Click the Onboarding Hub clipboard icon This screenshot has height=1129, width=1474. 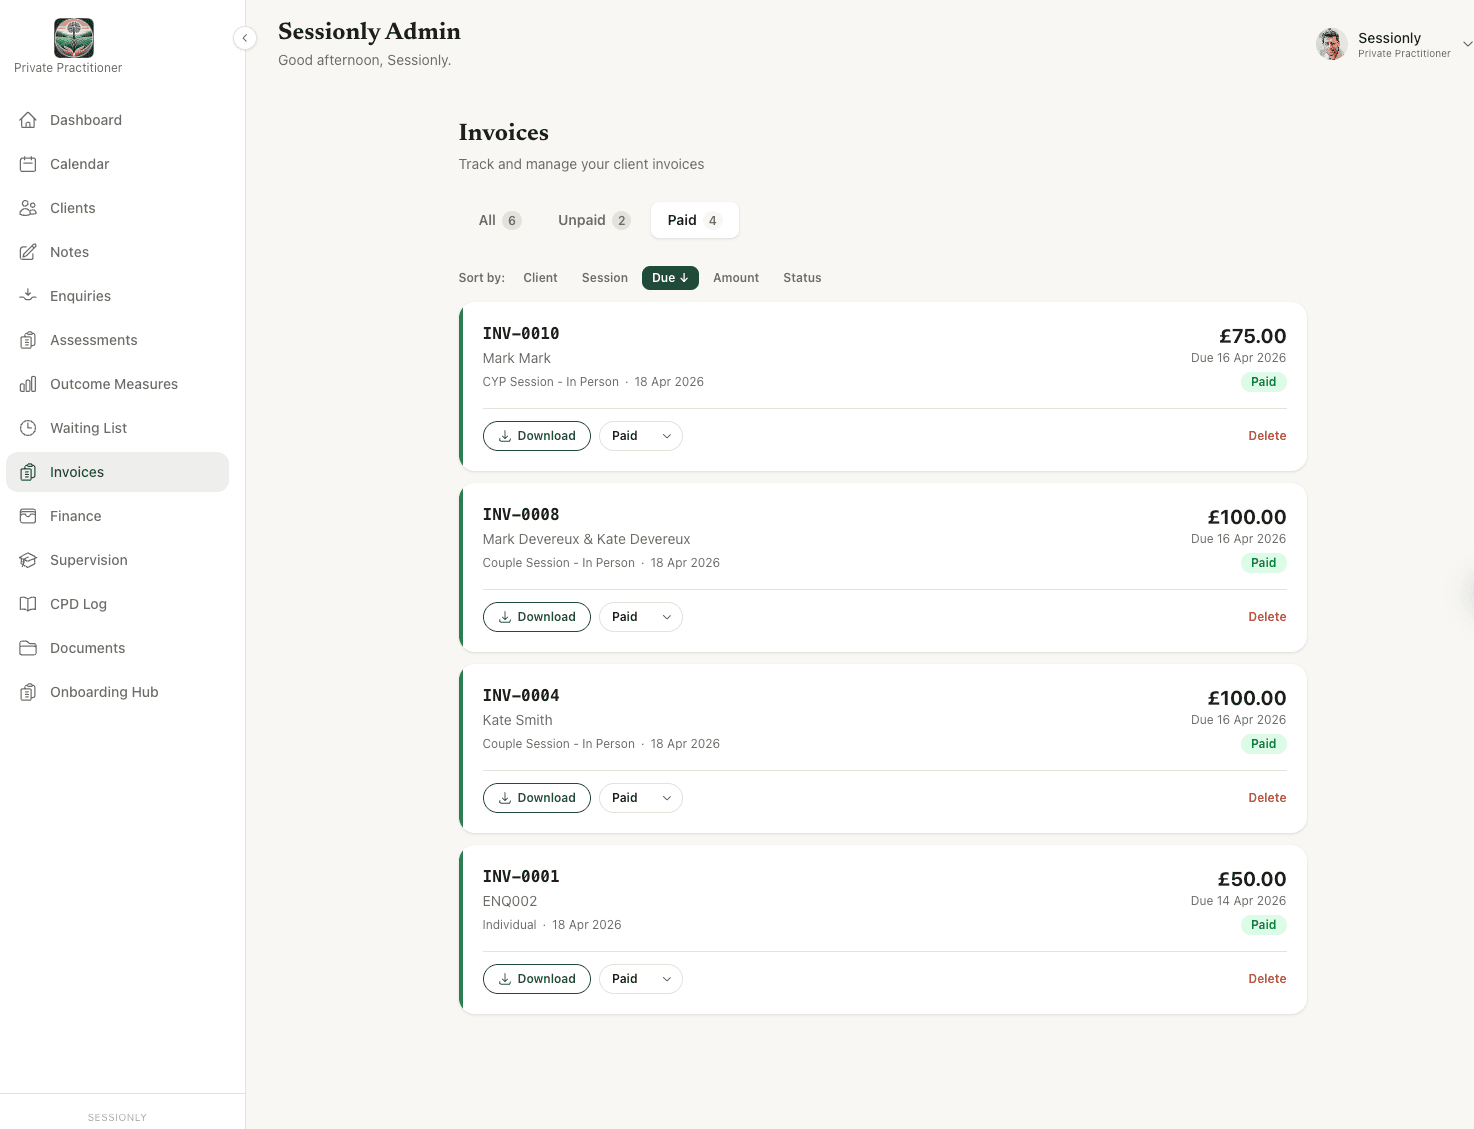pos(28,692)
